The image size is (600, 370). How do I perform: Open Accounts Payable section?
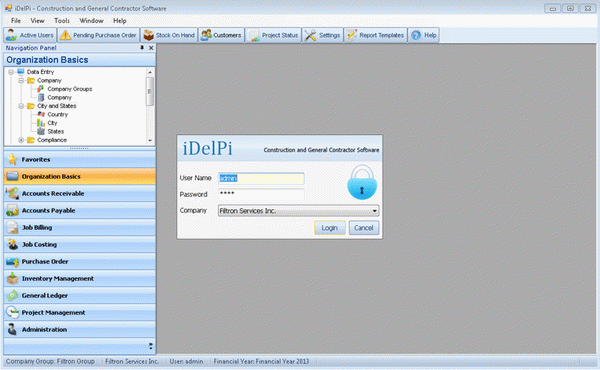pyautogui.click(x=80, y=210)
